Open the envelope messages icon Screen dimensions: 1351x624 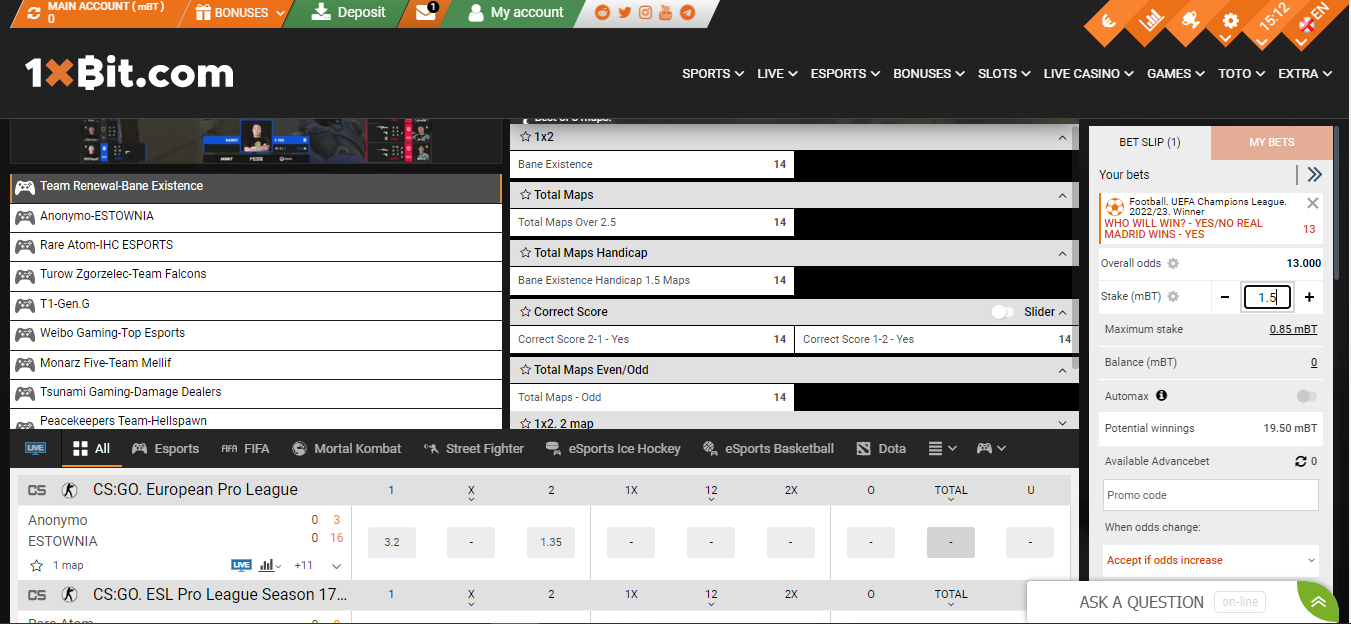pos(425,13)
